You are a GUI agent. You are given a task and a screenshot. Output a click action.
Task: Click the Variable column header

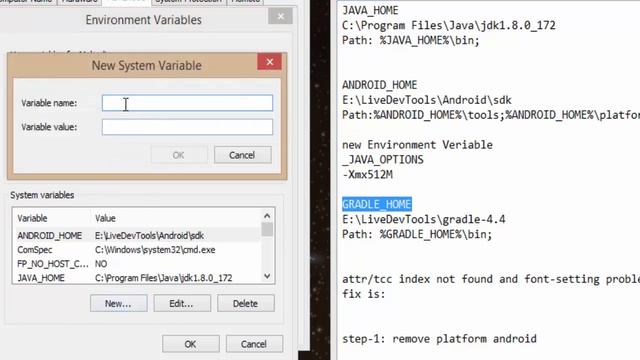[32, 218]
